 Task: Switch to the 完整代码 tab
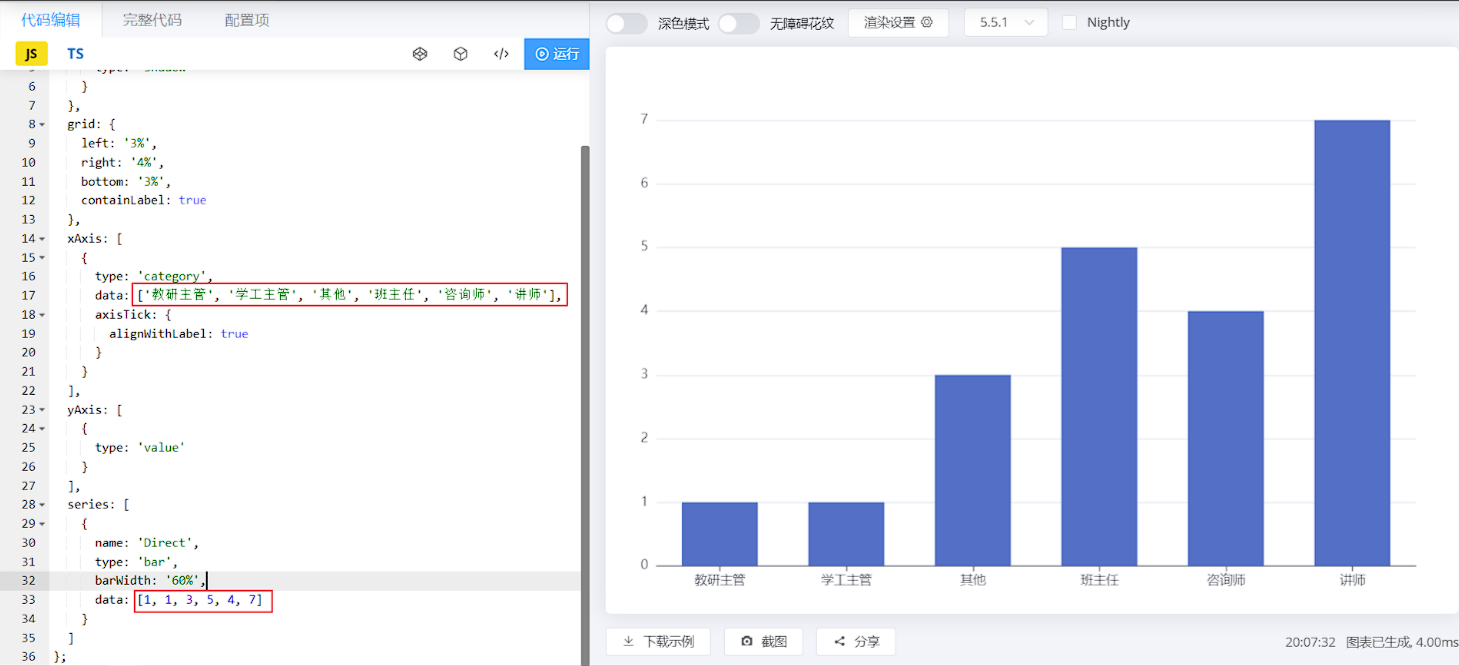(x=152, y=20)
